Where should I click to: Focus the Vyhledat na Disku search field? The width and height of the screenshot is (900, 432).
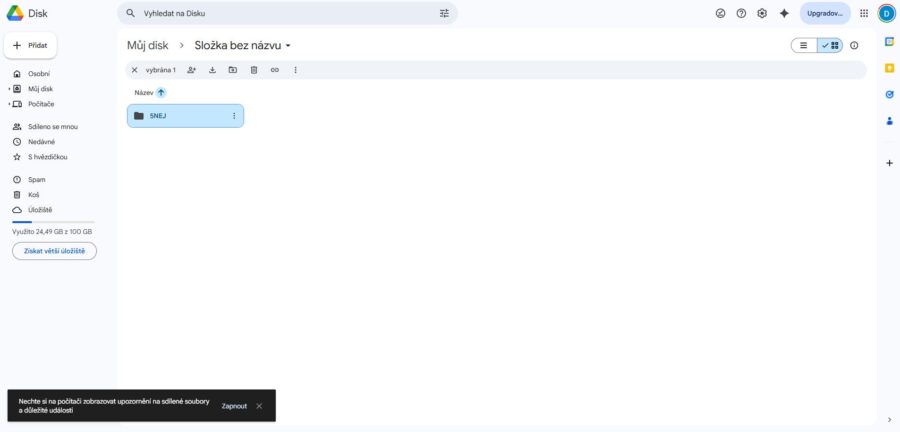287,13
